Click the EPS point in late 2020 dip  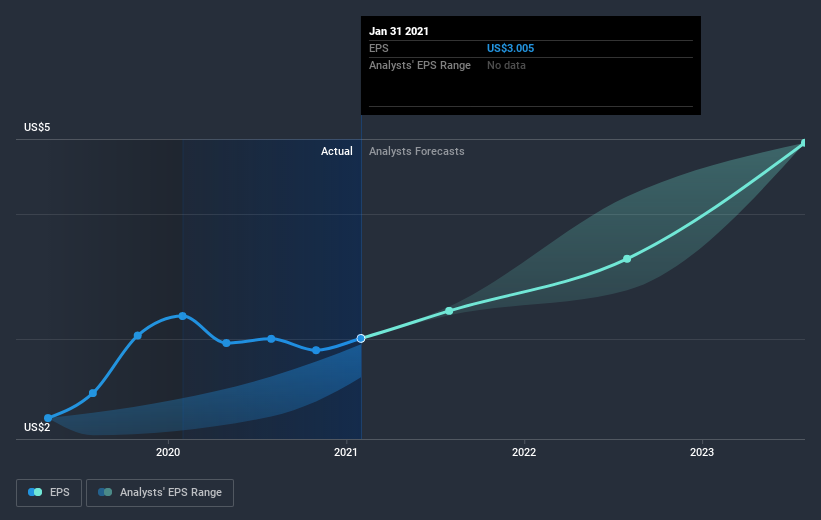(x=316, y=350)
